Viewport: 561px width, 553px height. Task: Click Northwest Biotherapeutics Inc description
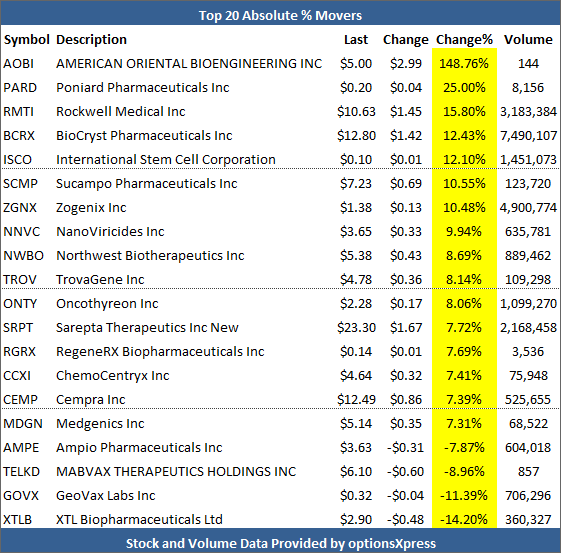(x=150, y=255)
